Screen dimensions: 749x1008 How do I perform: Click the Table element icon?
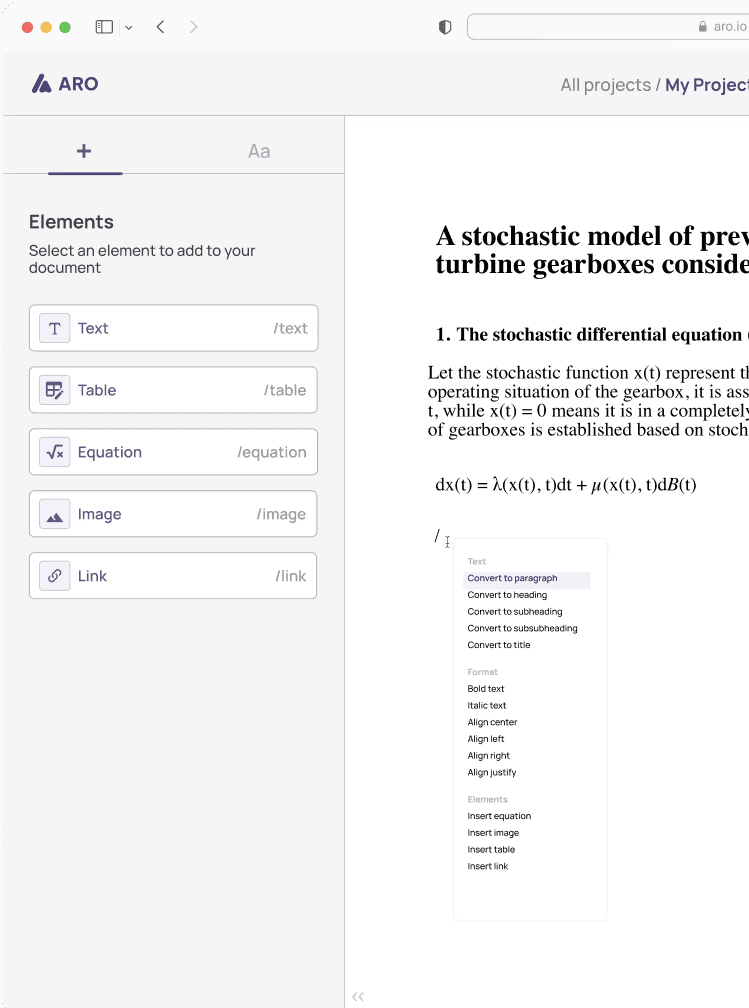click(55, 390)
